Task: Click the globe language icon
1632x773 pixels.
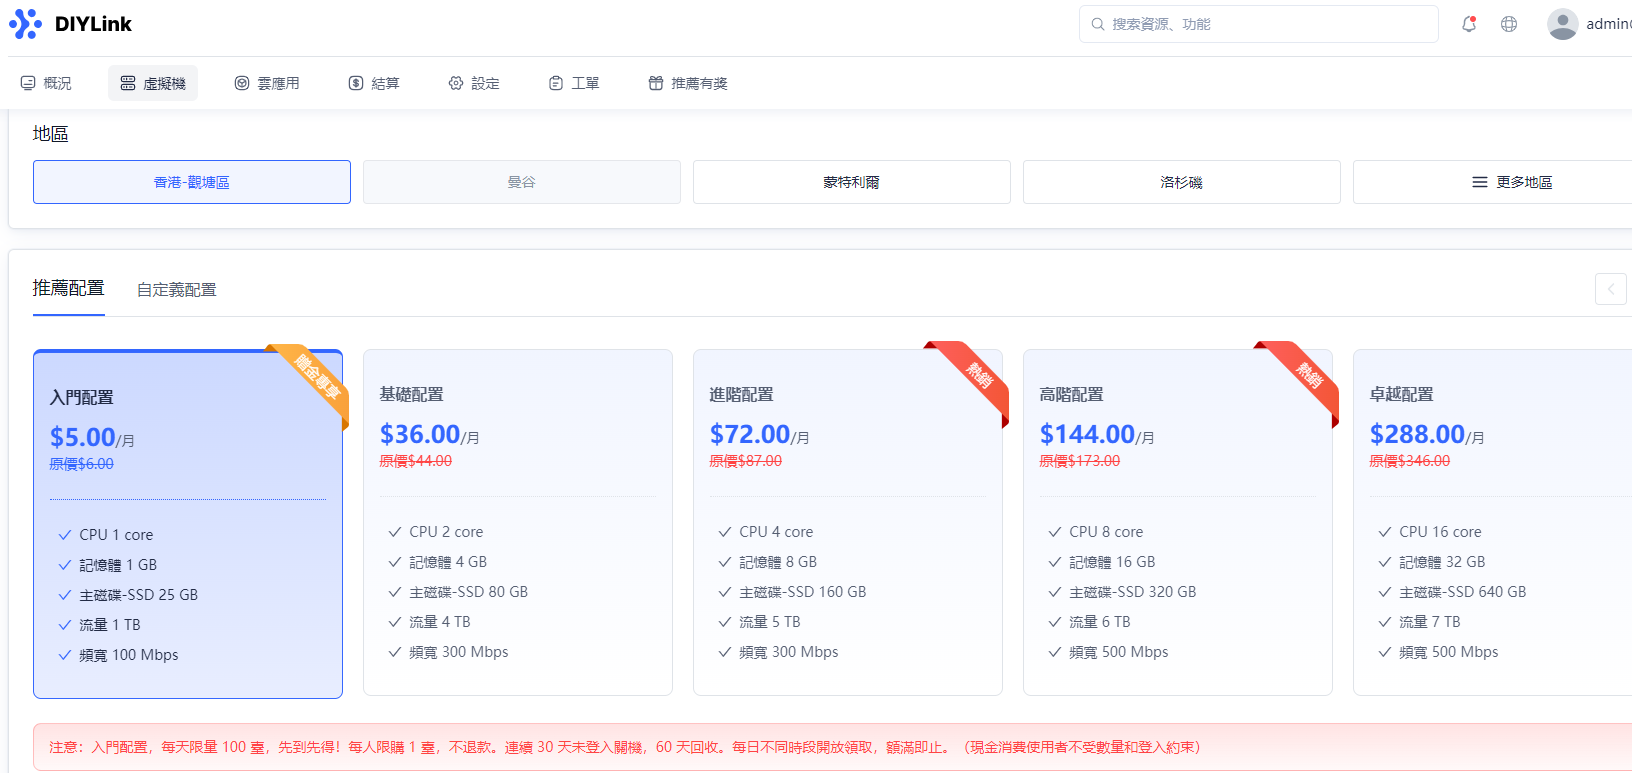Action: [1509, 24]
